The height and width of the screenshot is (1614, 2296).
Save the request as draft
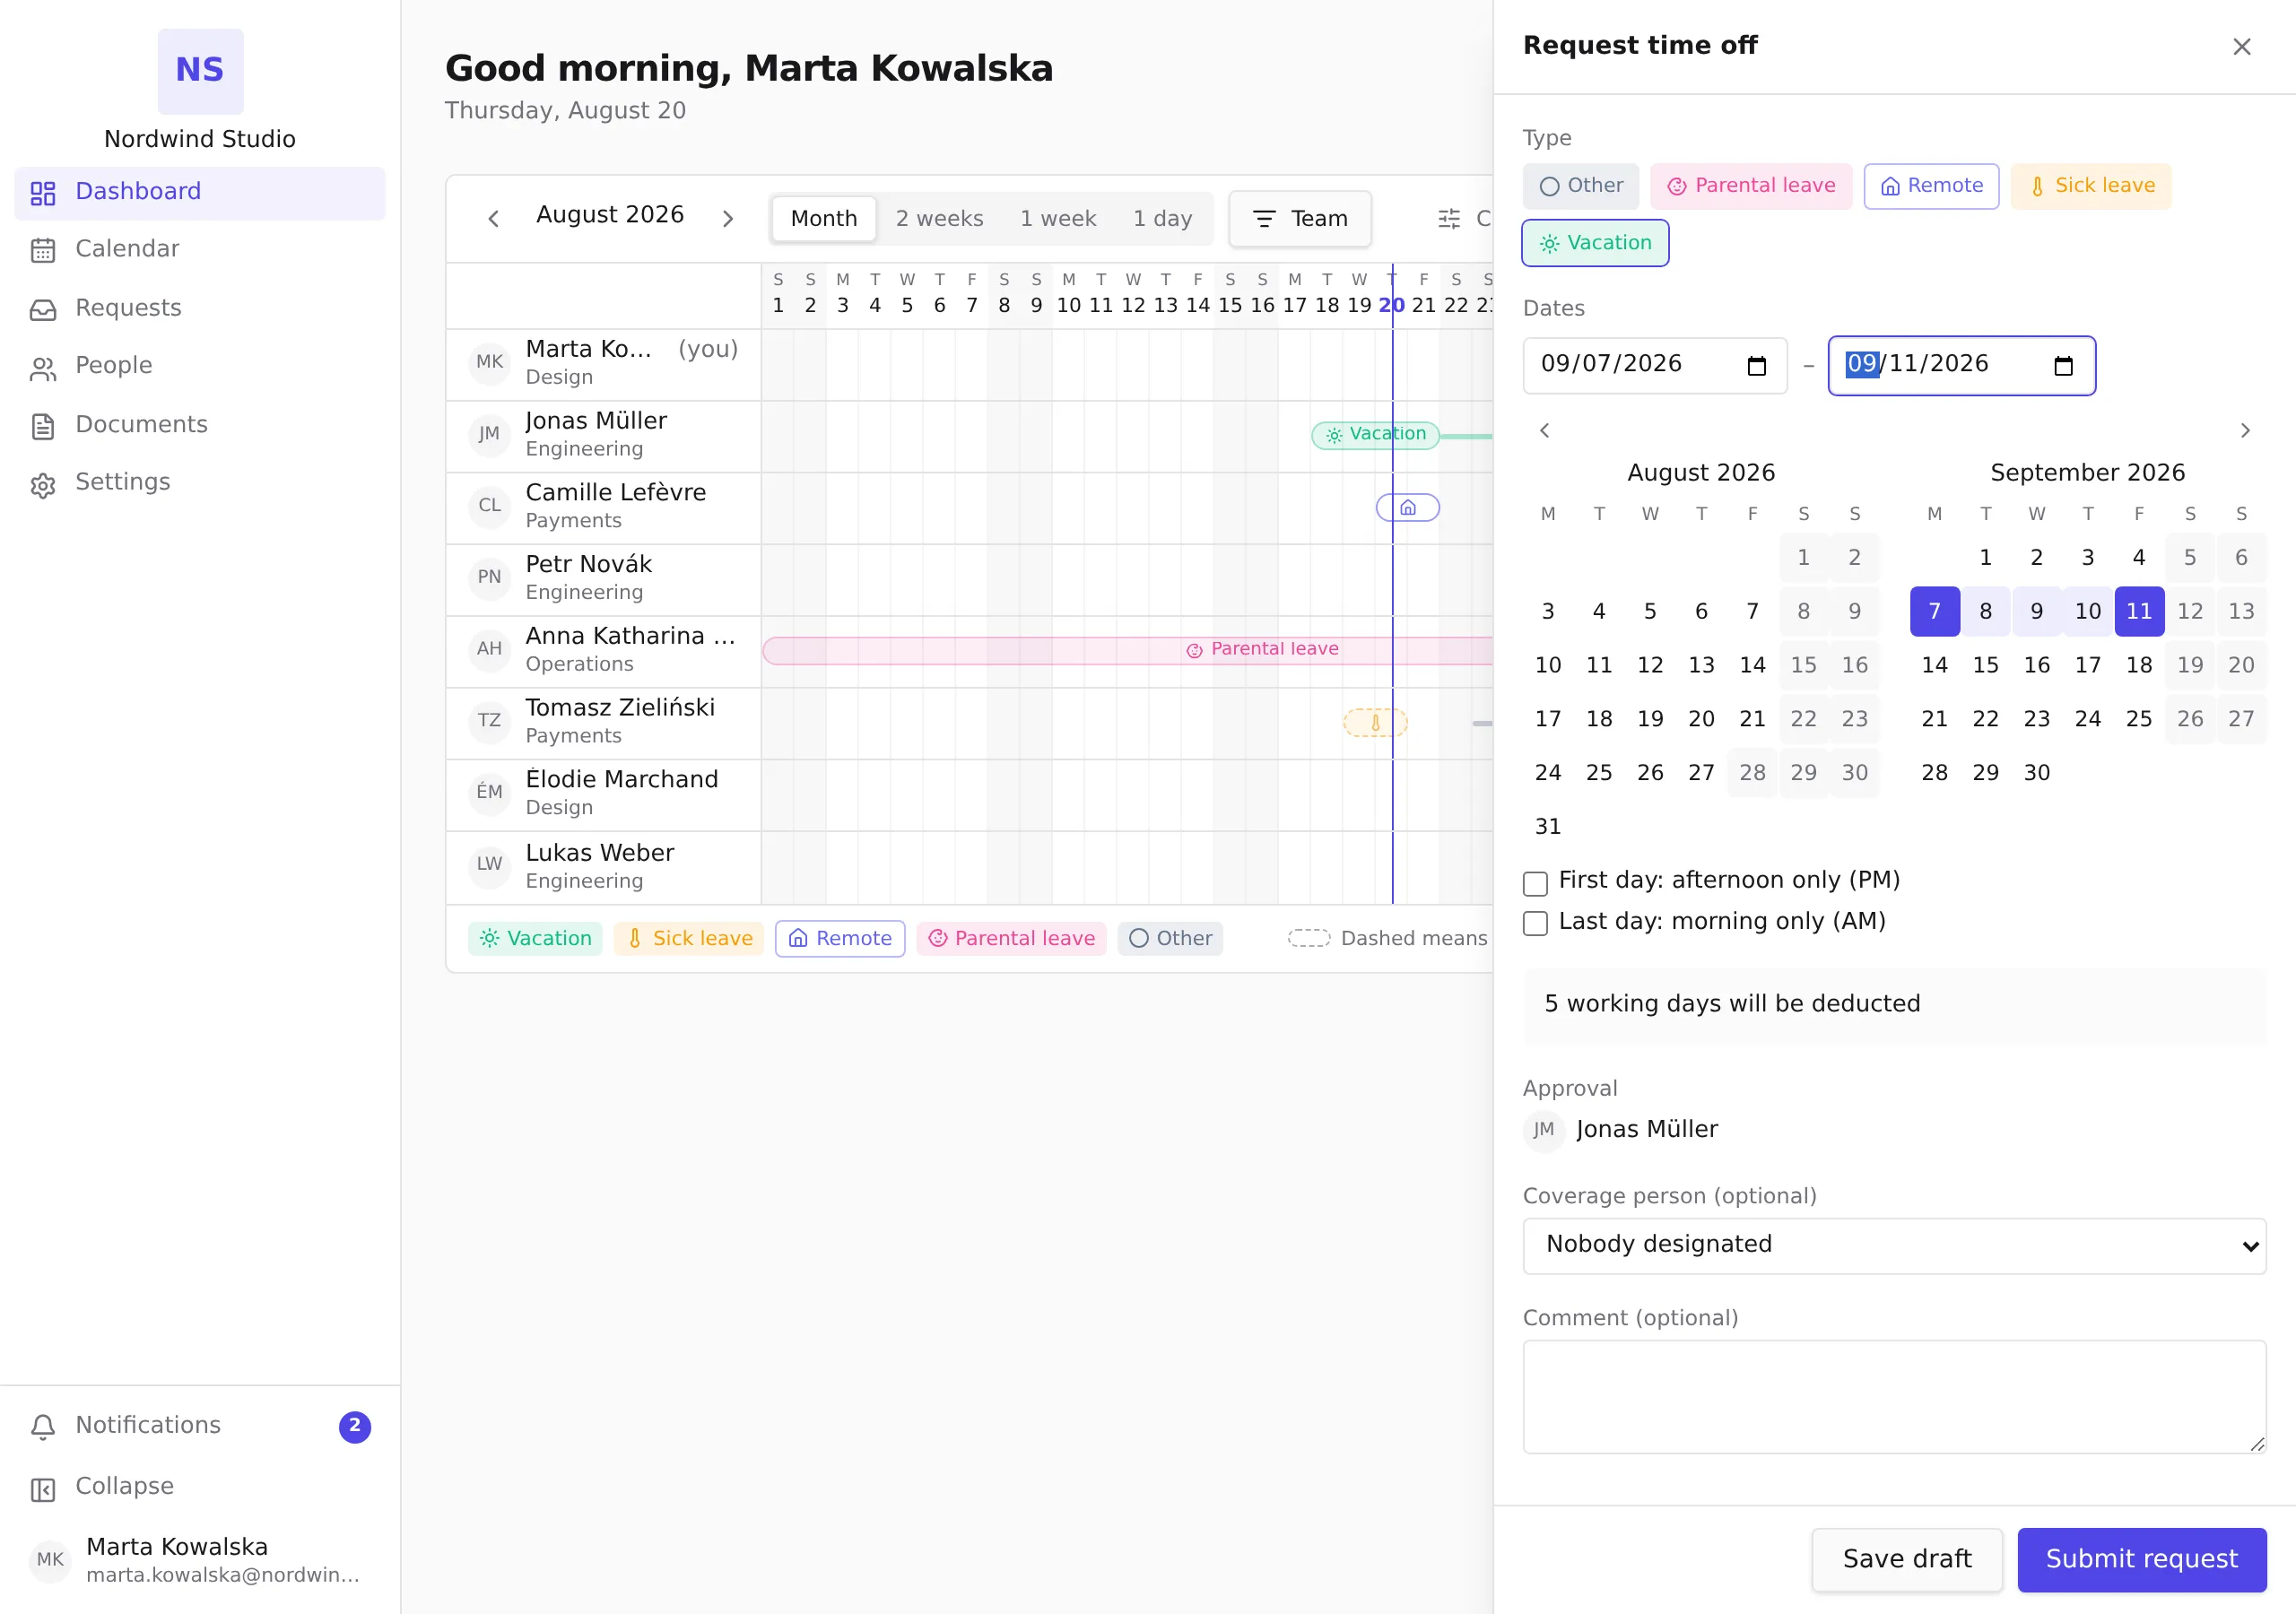(x=1907, y=1560)
